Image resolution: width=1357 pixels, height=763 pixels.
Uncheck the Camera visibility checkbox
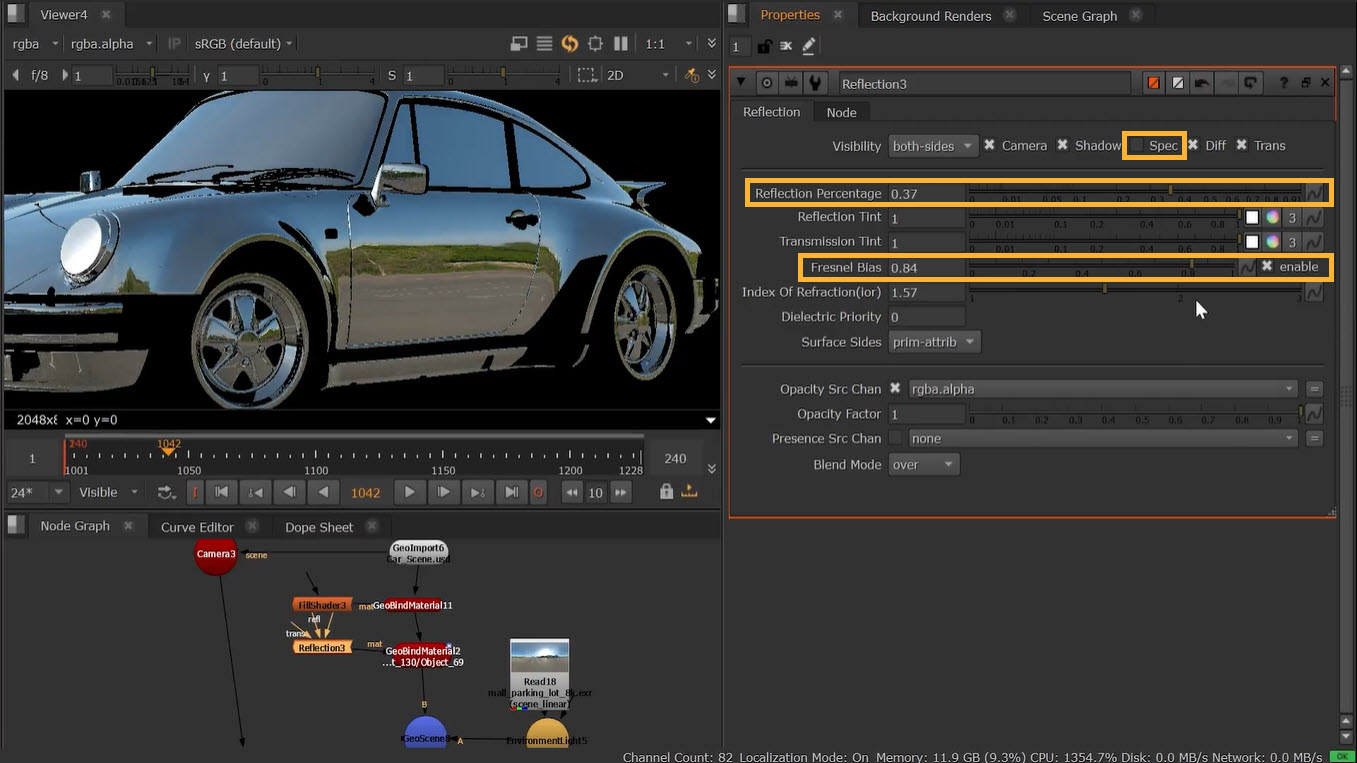(x=989, y=146)
